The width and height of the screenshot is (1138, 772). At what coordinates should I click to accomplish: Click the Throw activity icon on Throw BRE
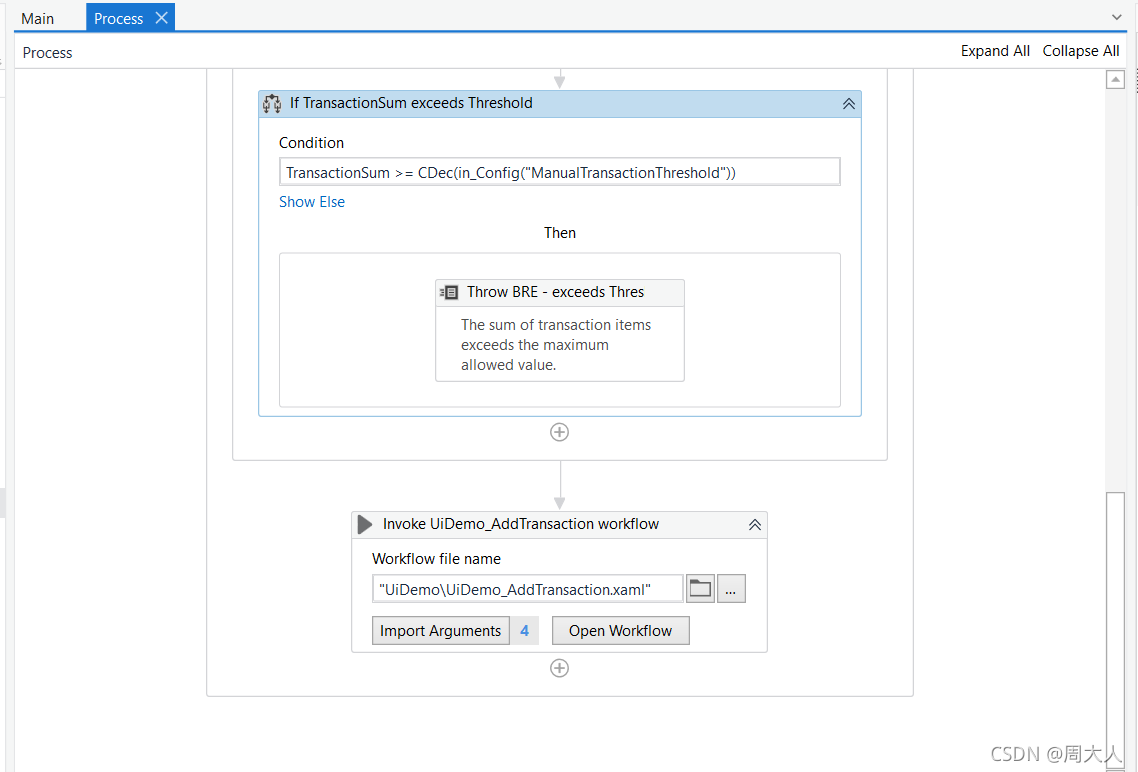click(x=448, y=292)
